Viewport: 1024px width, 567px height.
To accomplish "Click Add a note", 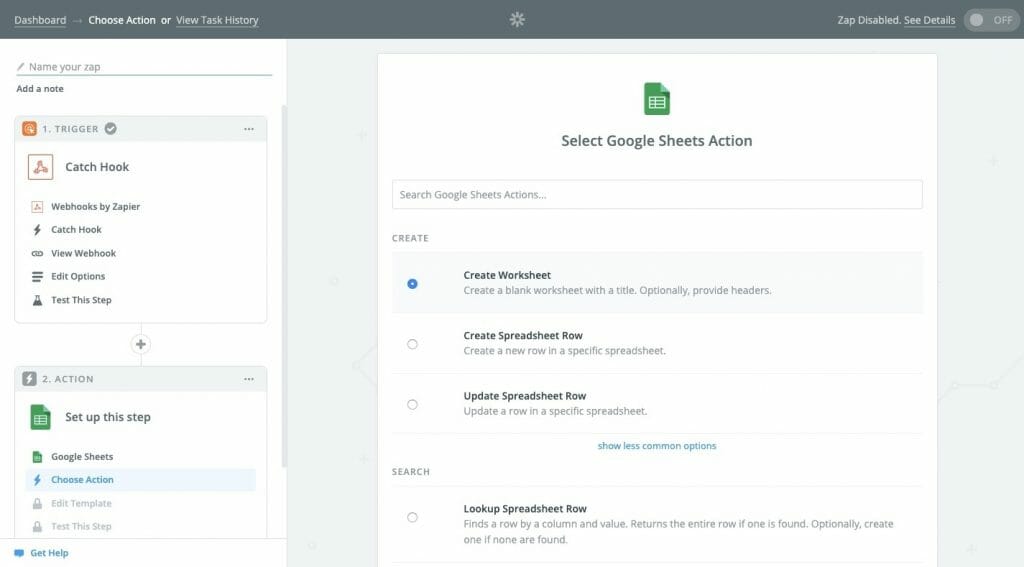I will (40, 89).
